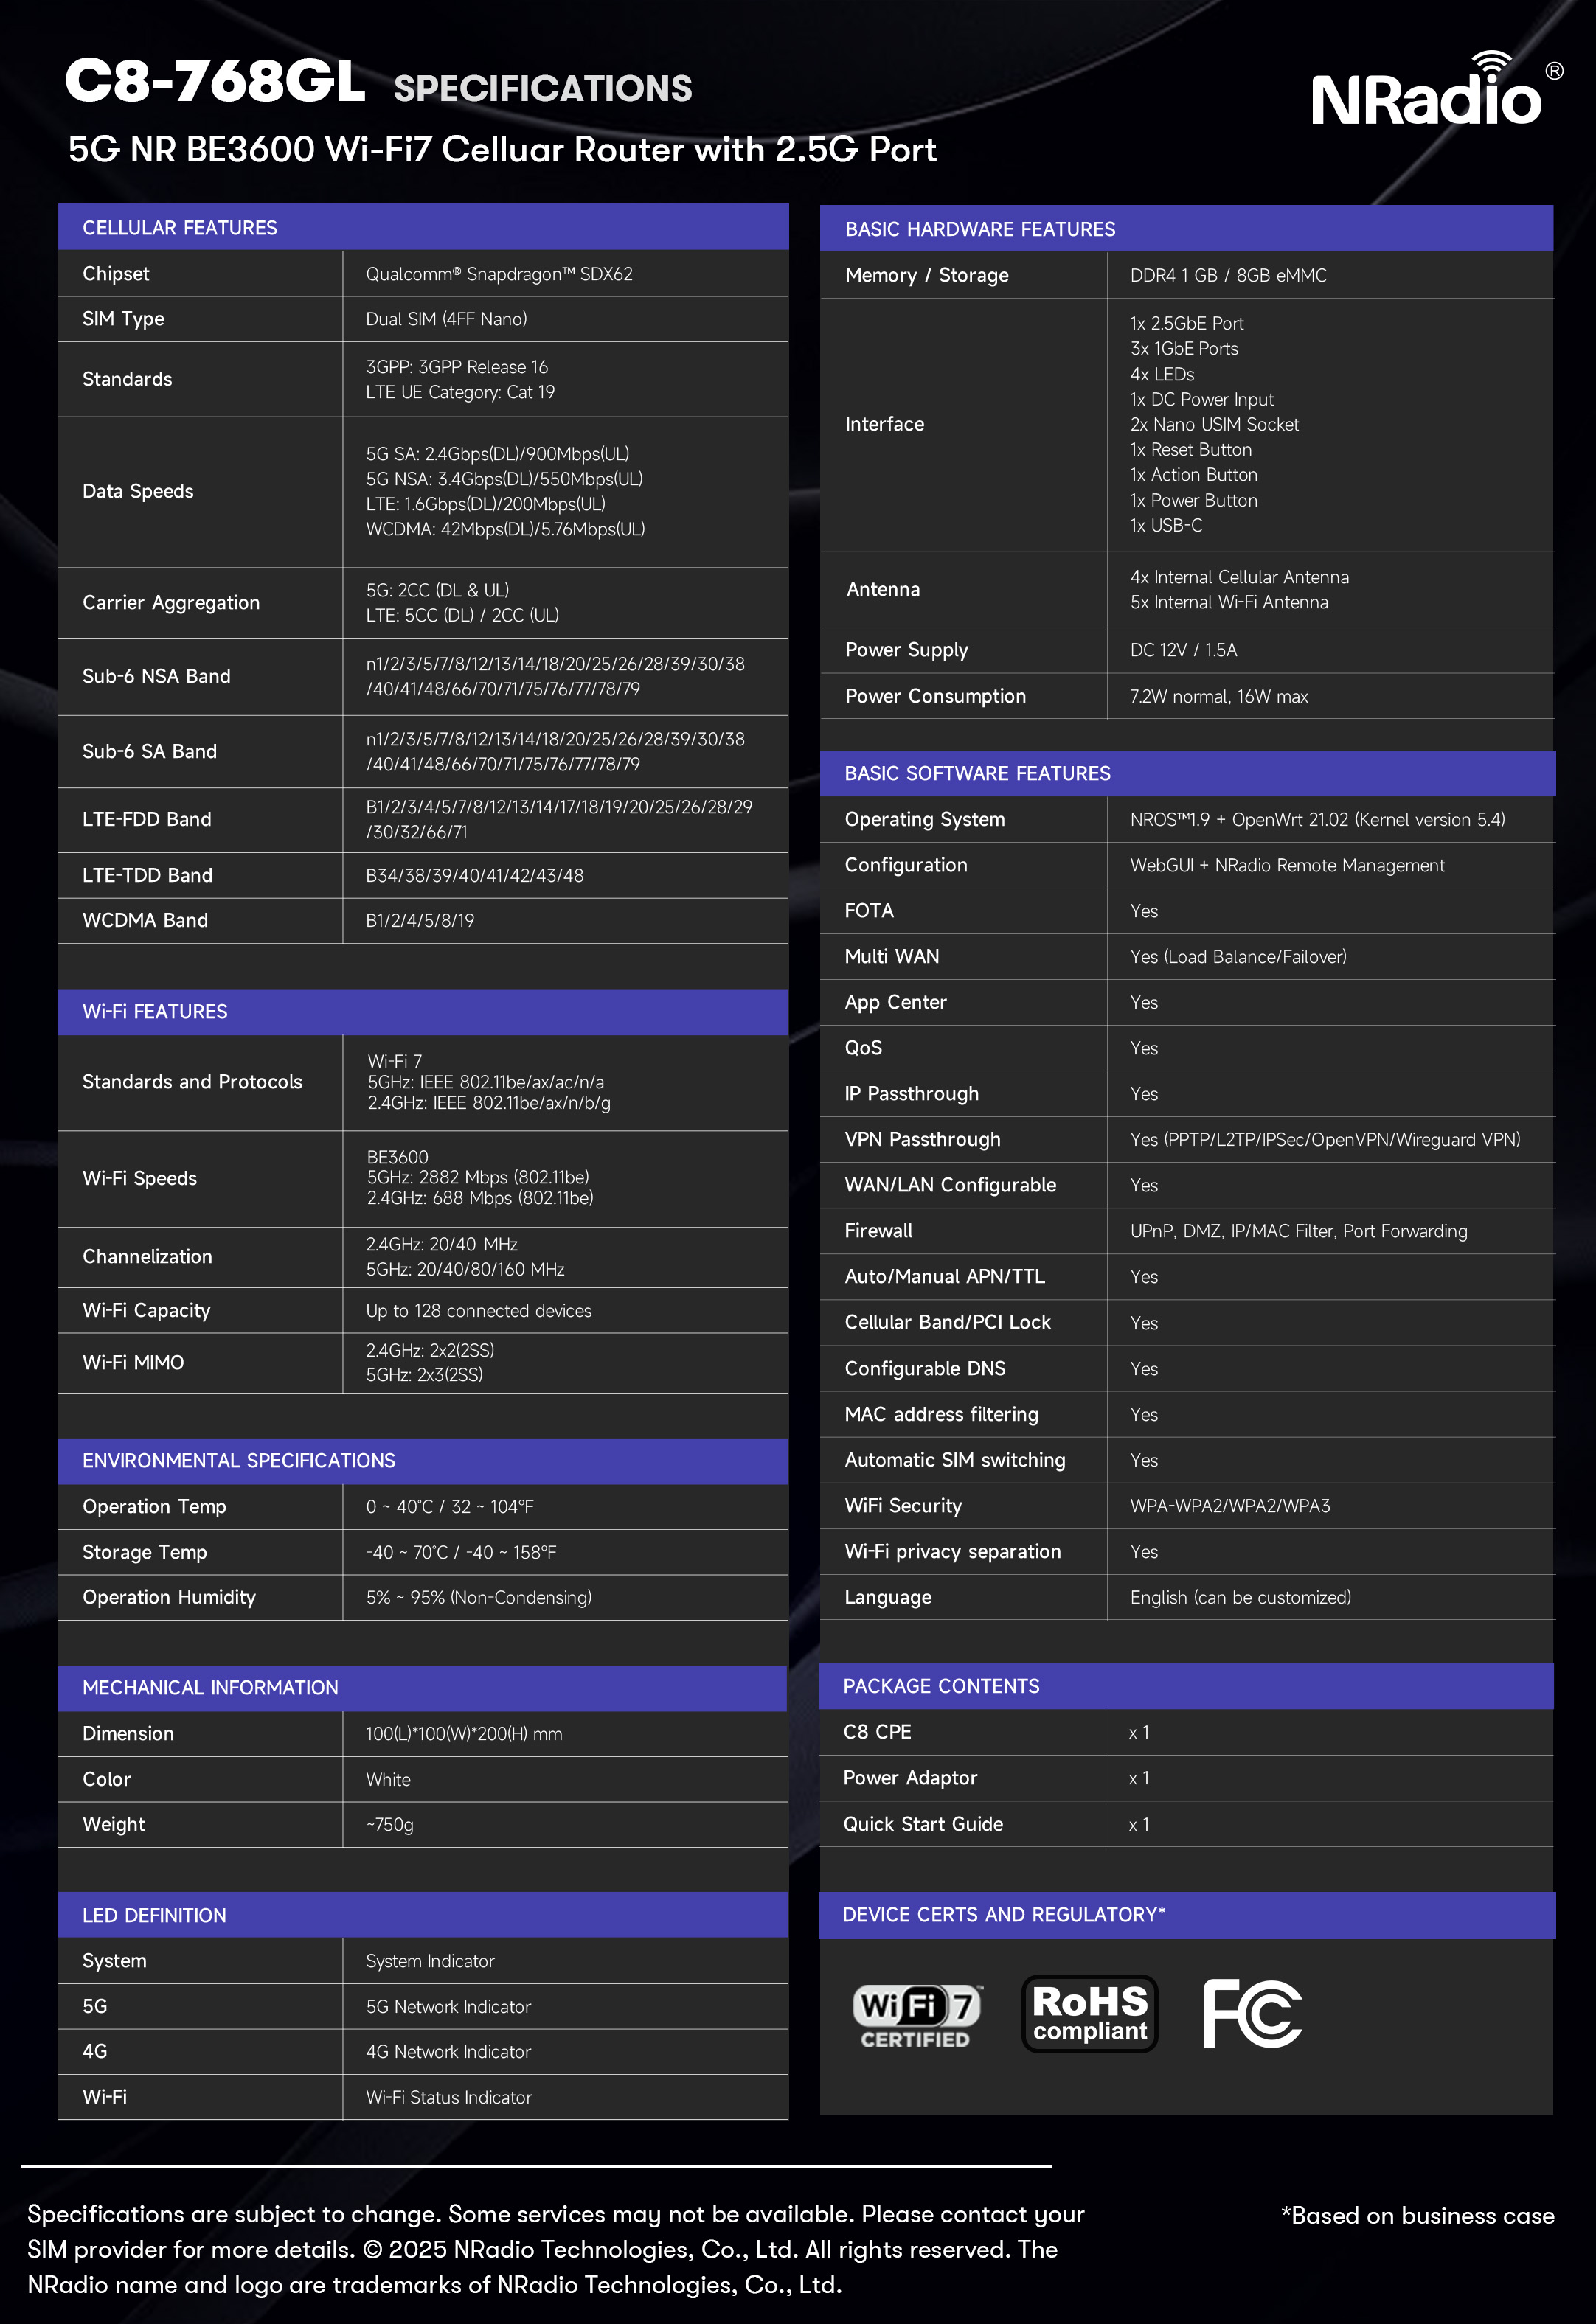
Task: Click the registered trademark symbol by logo
Action: click(x=1553, y=71)
